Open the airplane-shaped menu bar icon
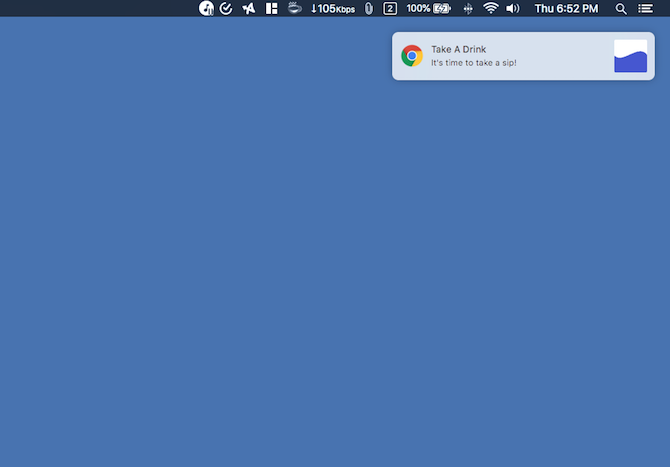The height and width of the screenshot is (467, 670). click(248, 9)
